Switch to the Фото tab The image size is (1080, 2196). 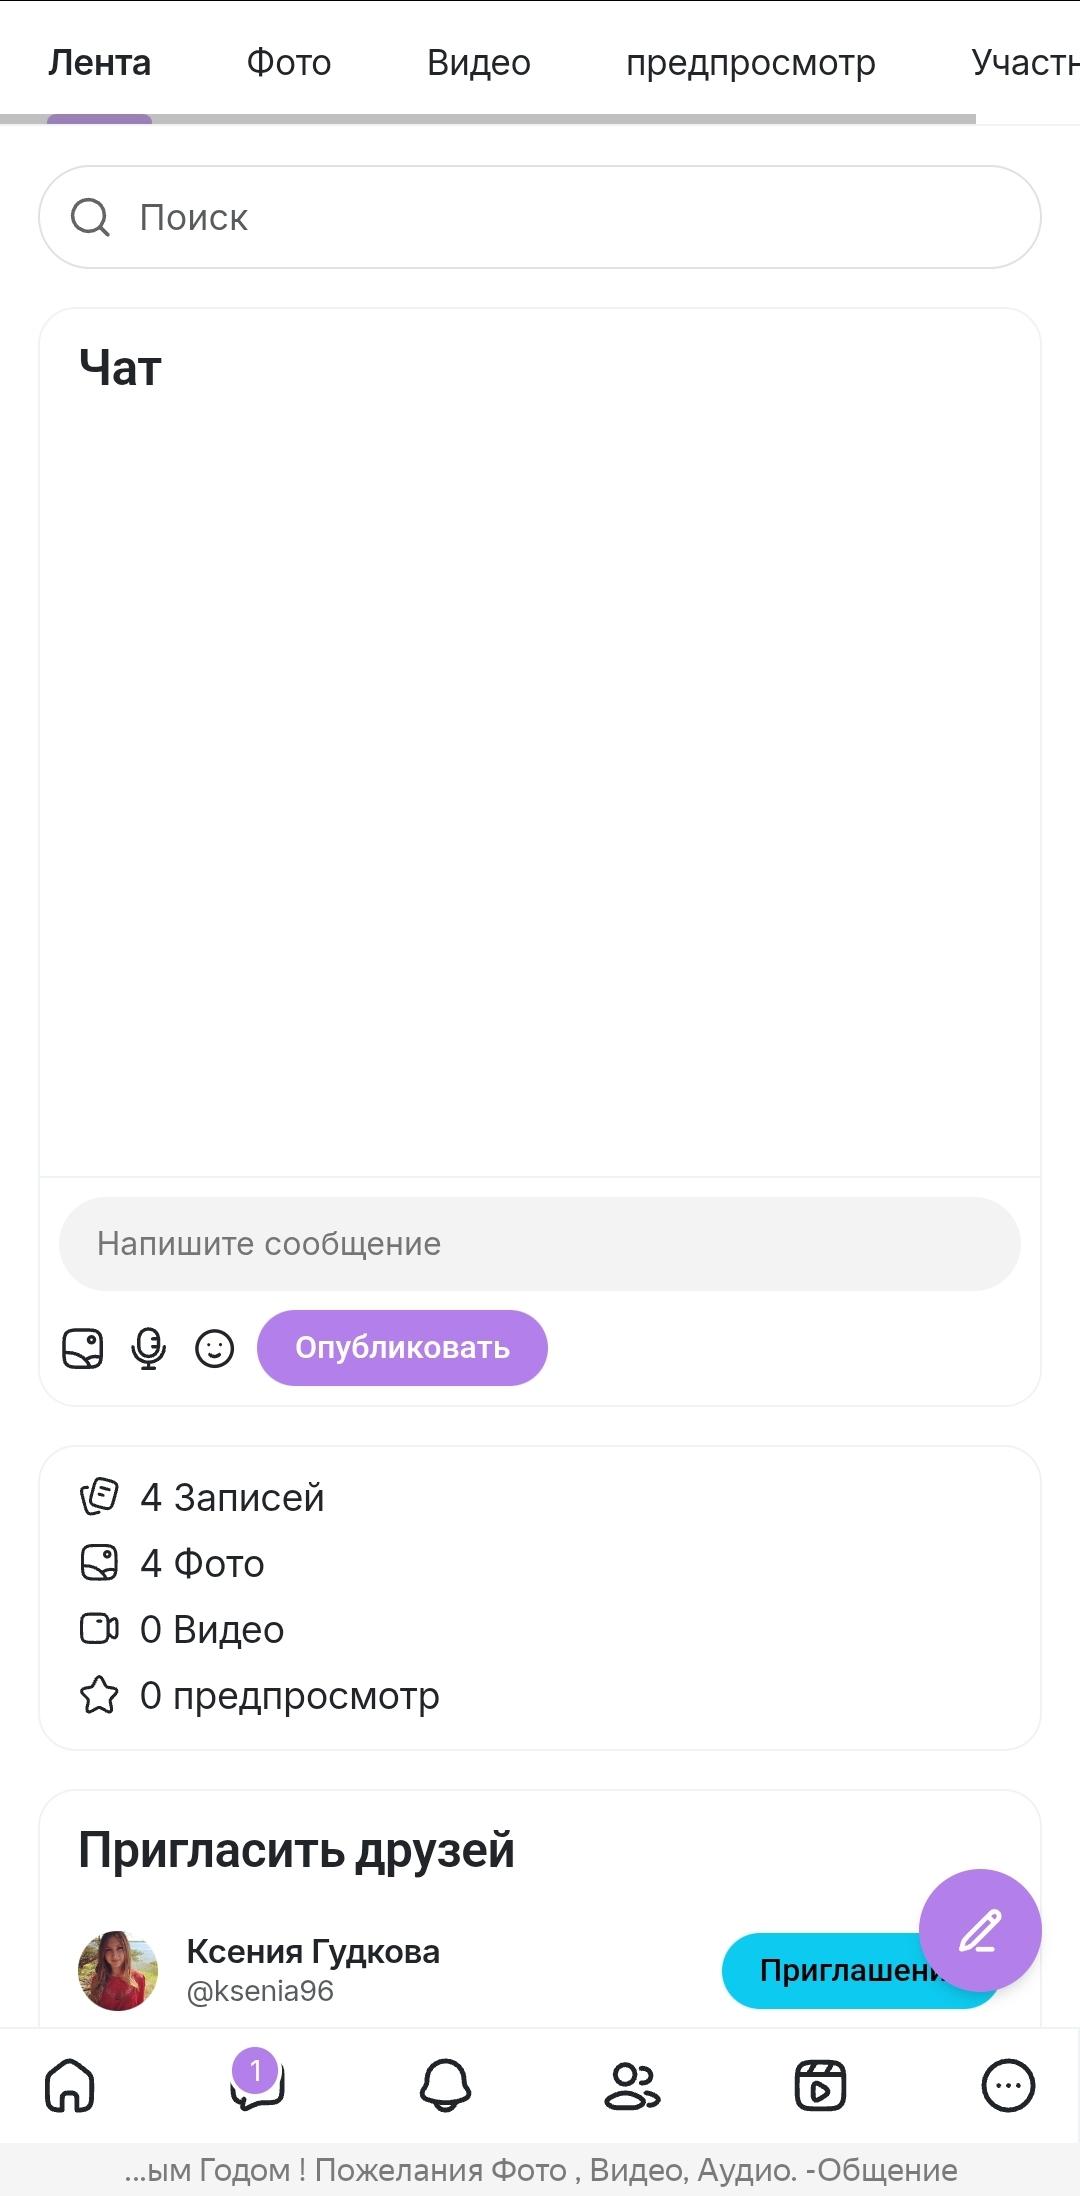pyautogui.click(x=289, y=63)
